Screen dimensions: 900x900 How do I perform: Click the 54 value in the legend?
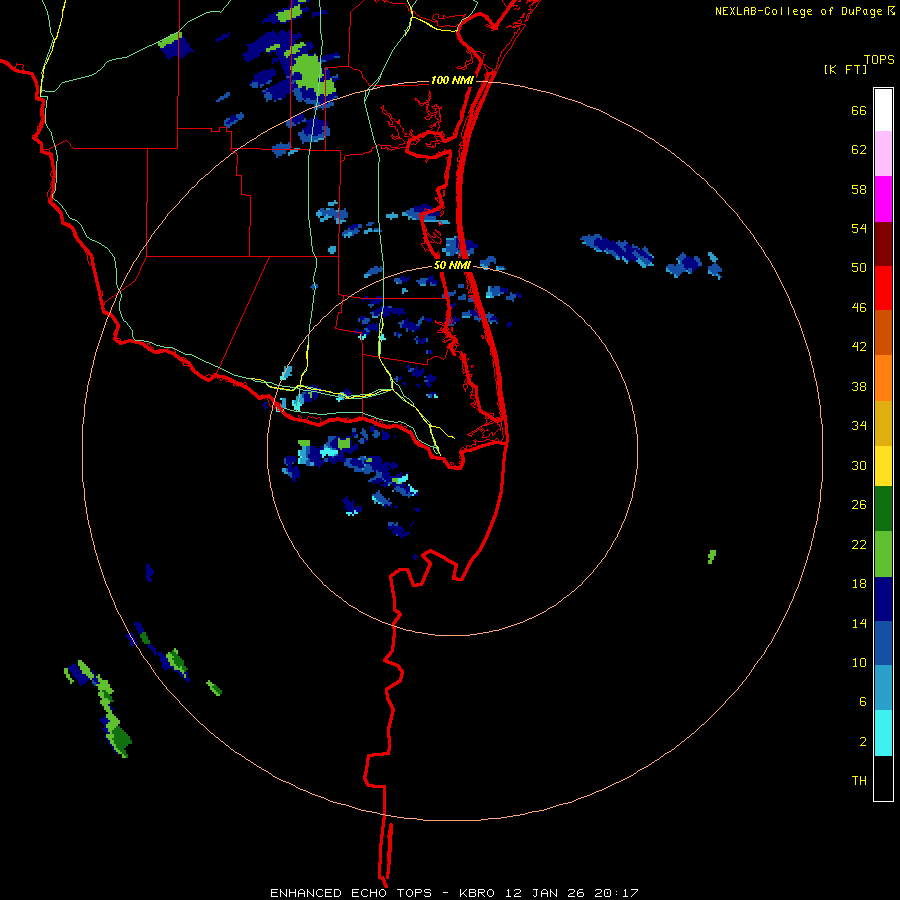859,228
